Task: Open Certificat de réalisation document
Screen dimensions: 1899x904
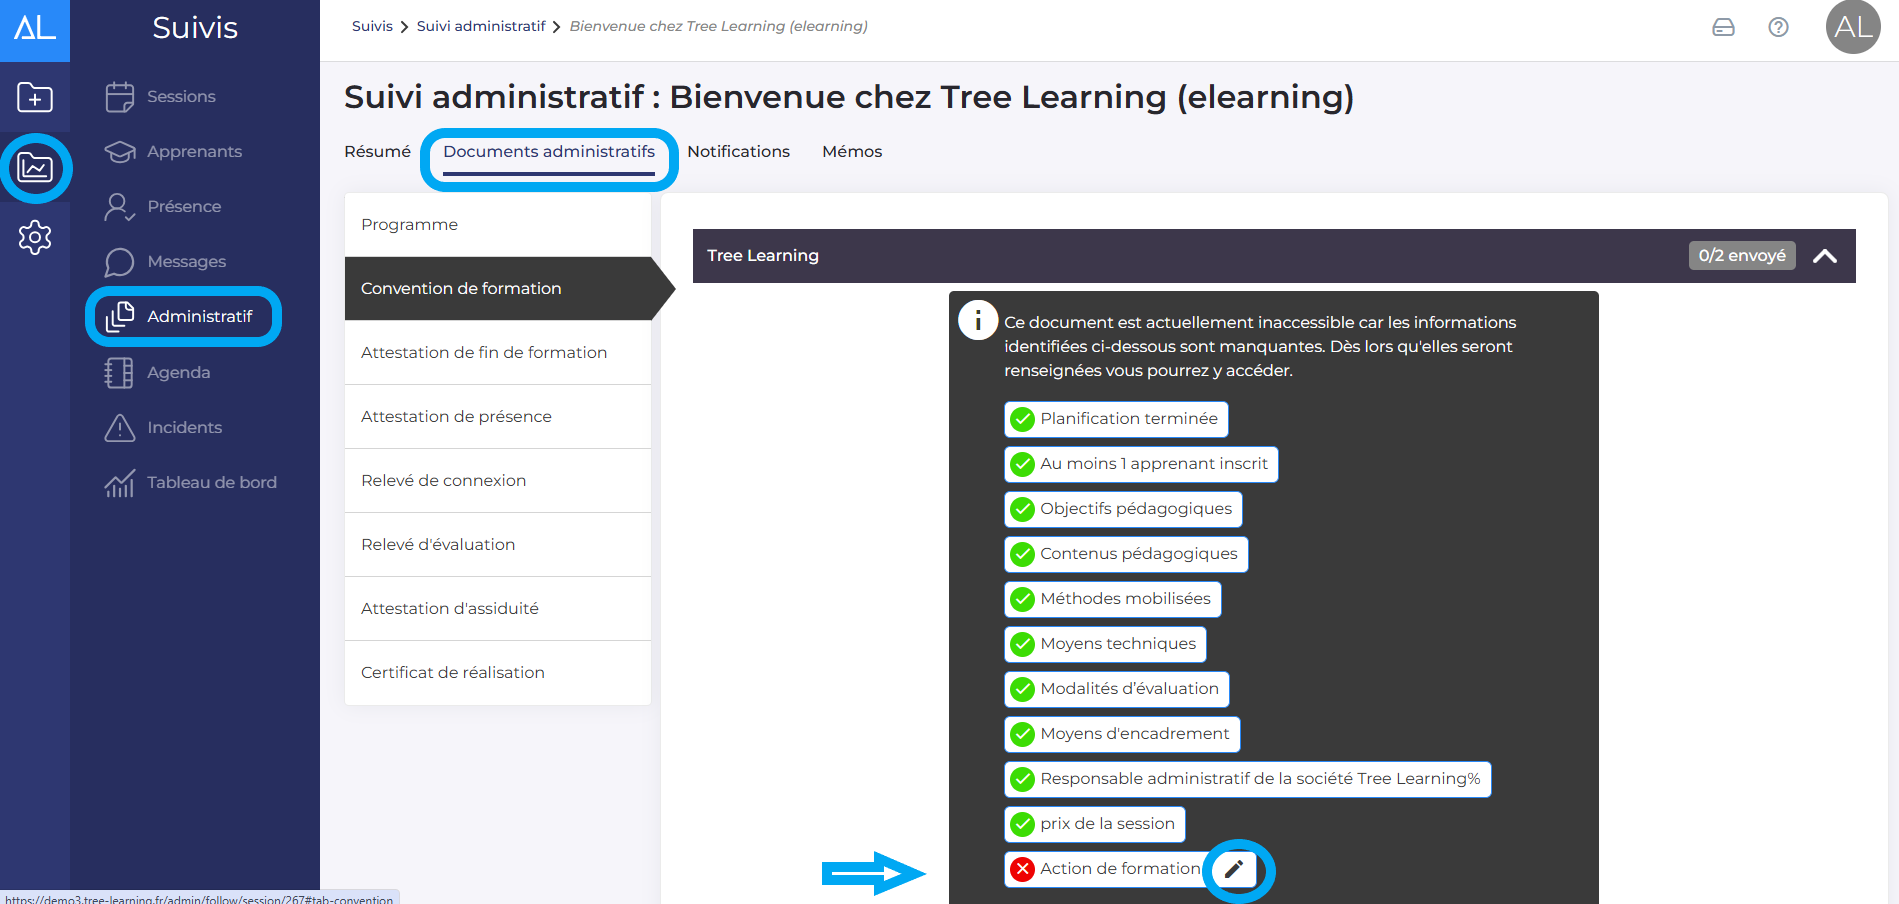Action: coord(453,673)
